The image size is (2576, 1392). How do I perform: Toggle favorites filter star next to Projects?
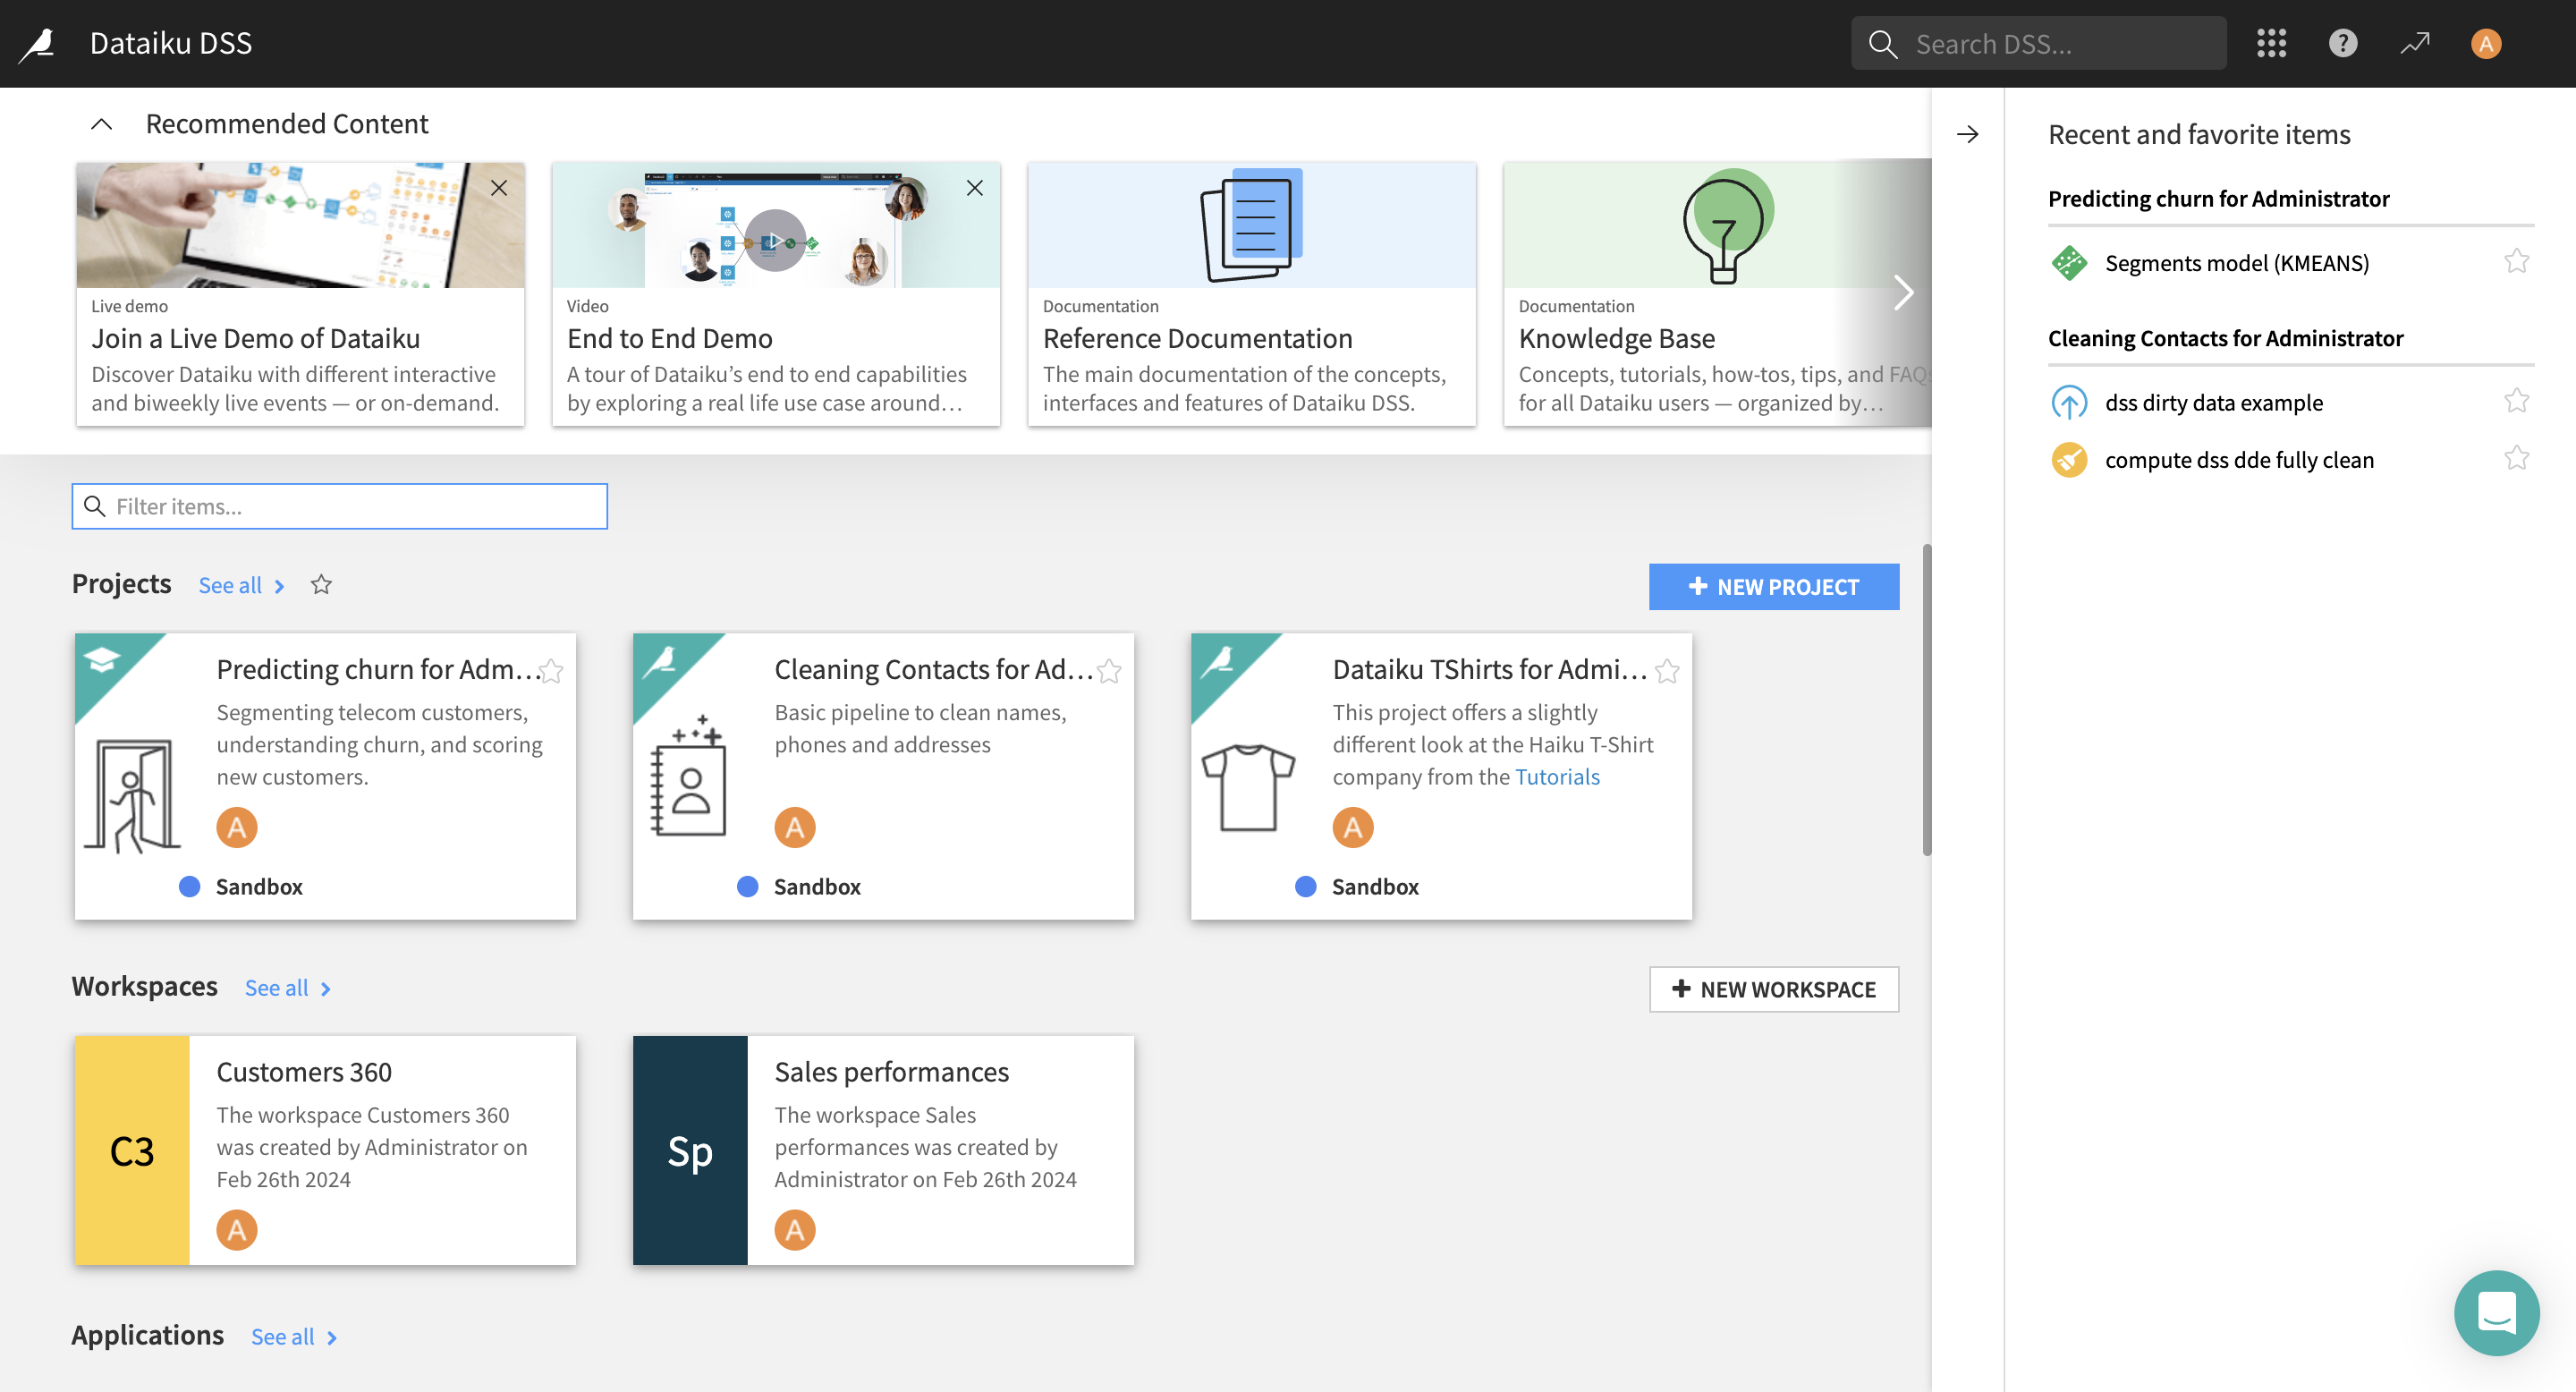click(x=320, y=584)
